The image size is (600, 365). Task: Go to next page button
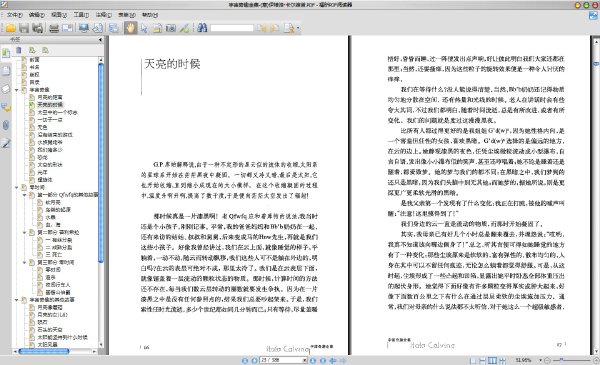313,360
